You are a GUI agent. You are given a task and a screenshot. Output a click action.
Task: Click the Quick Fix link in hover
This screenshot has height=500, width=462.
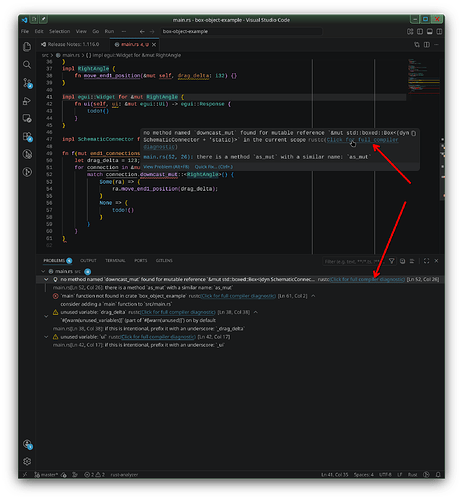point(214,167)
